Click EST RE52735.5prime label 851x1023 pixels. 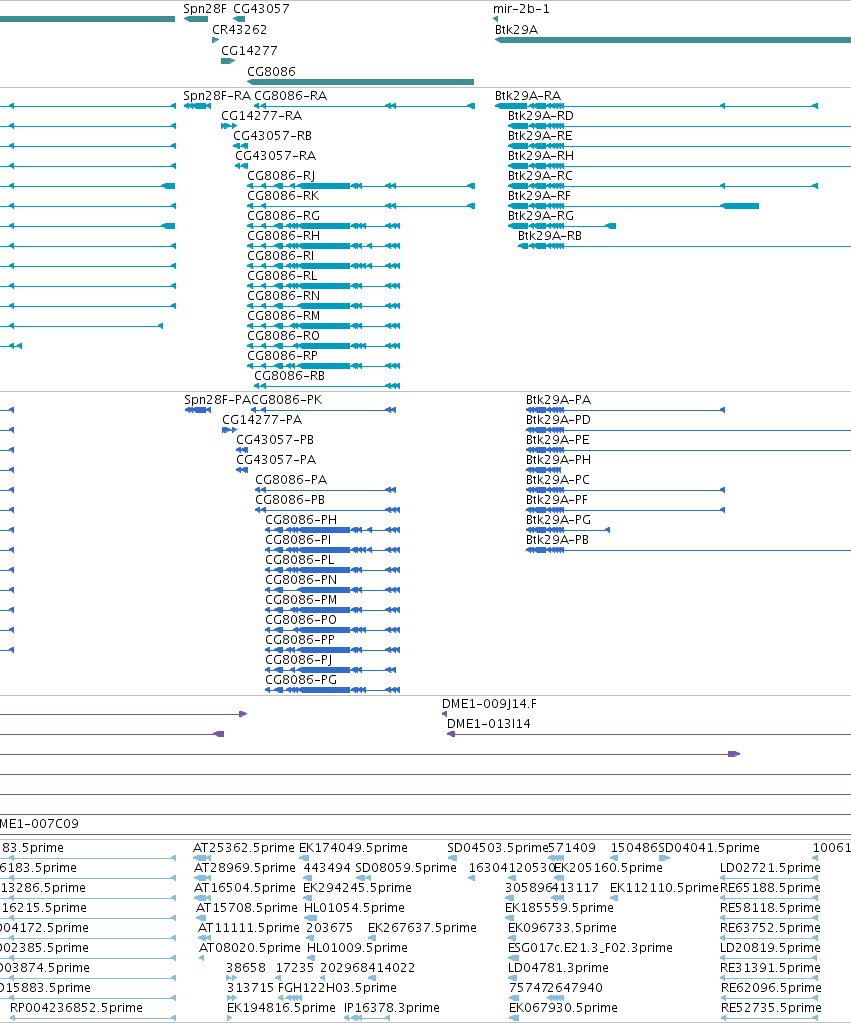(x=771, y=1007)
